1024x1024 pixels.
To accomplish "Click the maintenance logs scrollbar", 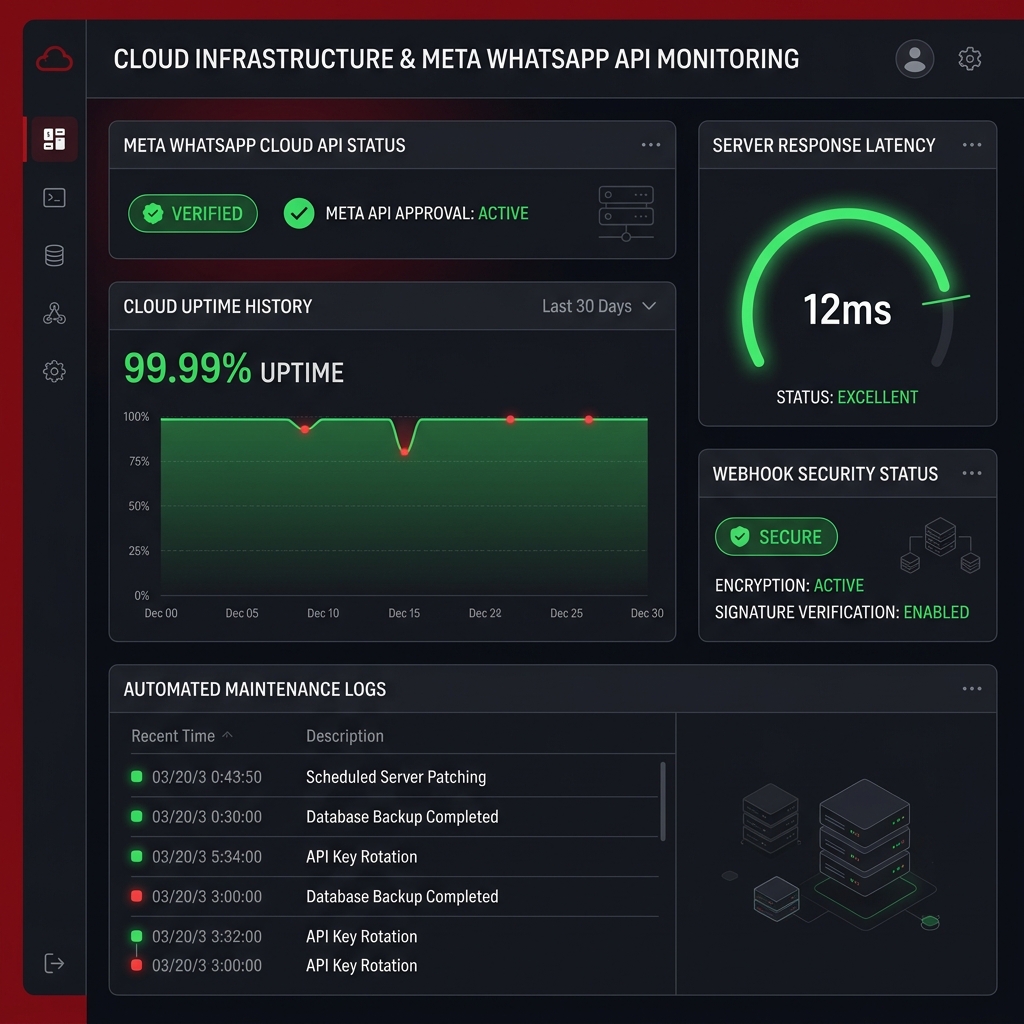I will pos(663,801).
